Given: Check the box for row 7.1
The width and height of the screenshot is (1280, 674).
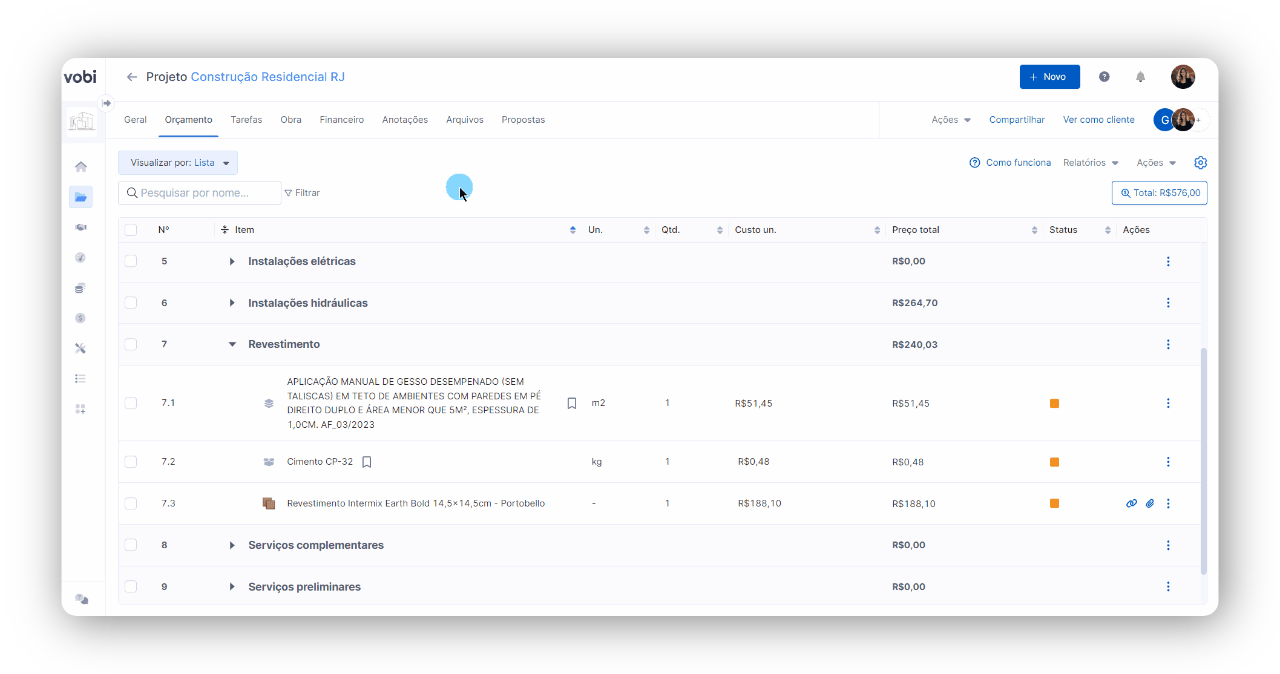Looking at the screenshot, I should (x=131, y=403).
